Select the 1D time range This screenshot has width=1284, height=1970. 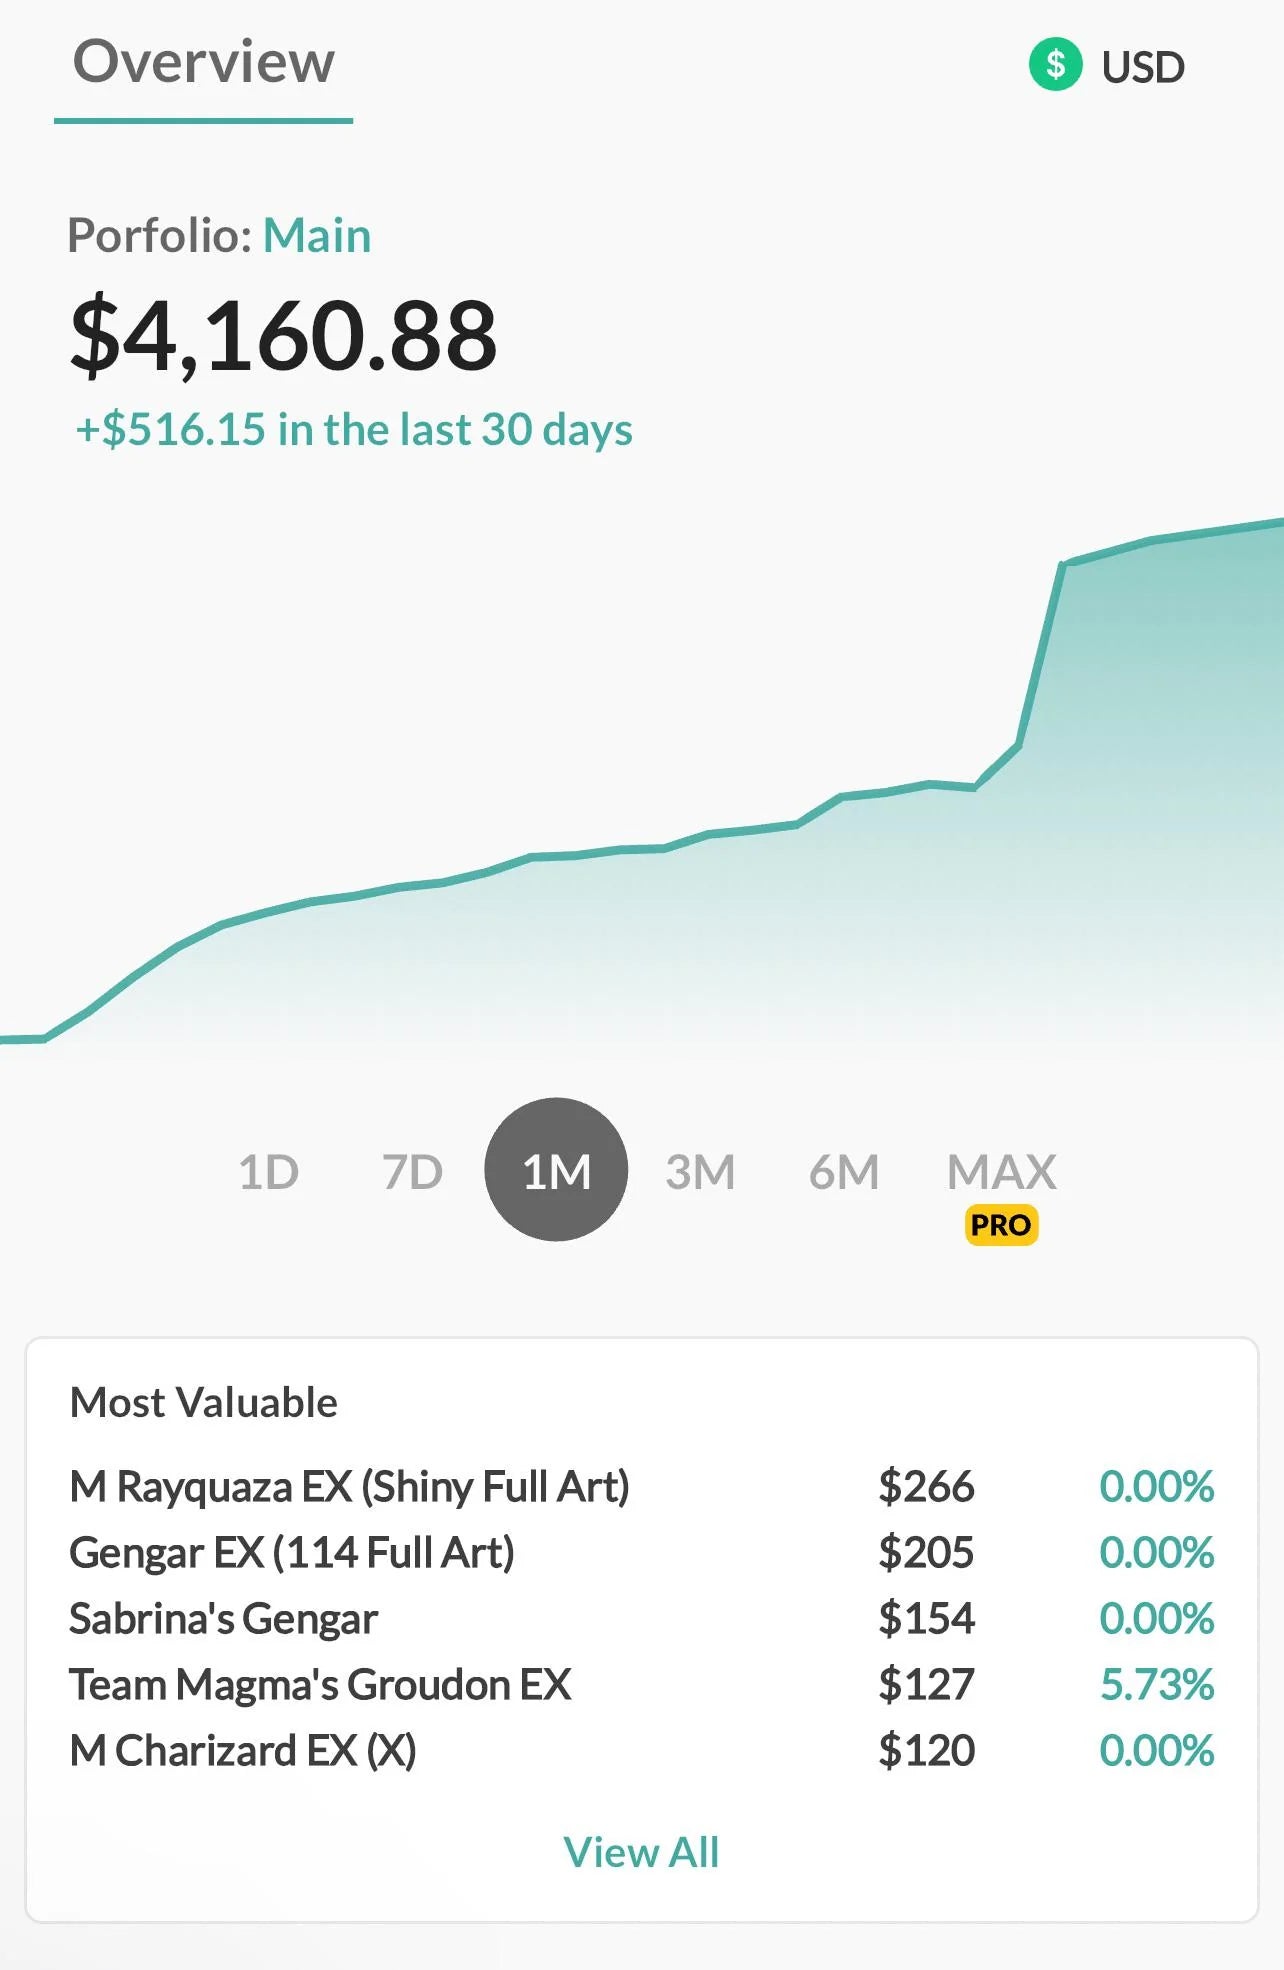[268, 1171]
